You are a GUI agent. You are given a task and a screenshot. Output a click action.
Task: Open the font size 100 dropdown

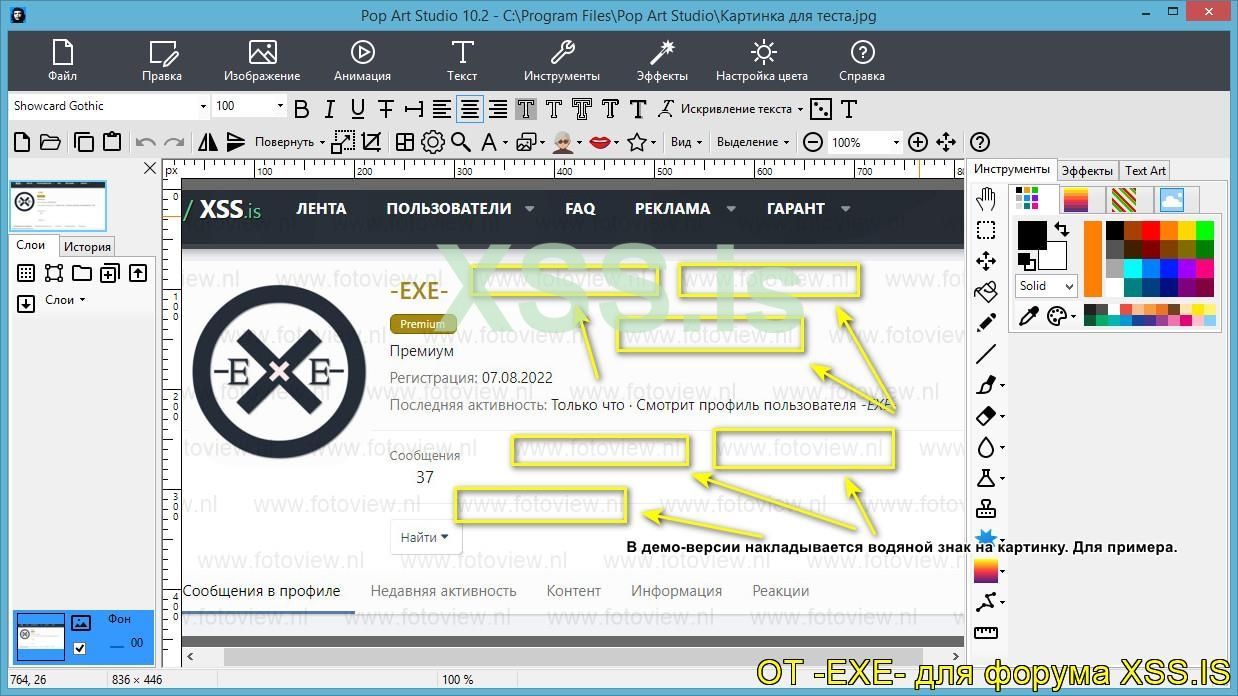[x=280, y=106]
